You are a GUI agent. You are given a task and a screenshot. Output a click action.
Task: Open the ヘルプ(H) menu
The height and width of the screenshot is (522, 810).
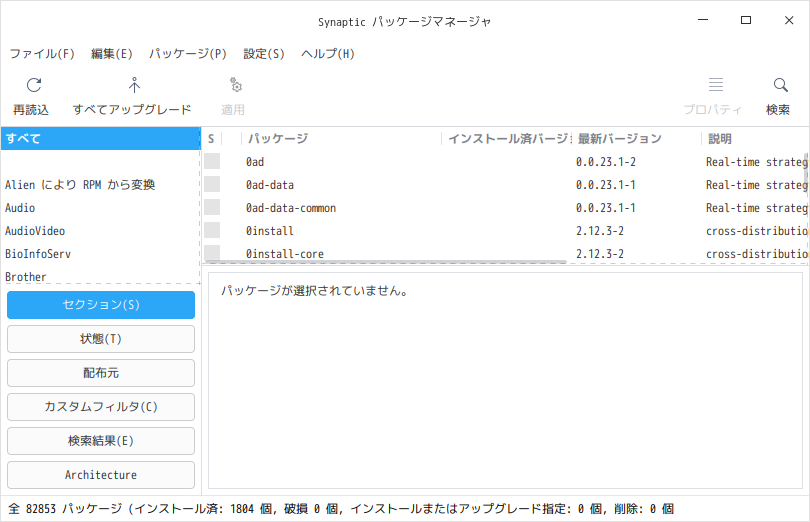pos(328,54)
